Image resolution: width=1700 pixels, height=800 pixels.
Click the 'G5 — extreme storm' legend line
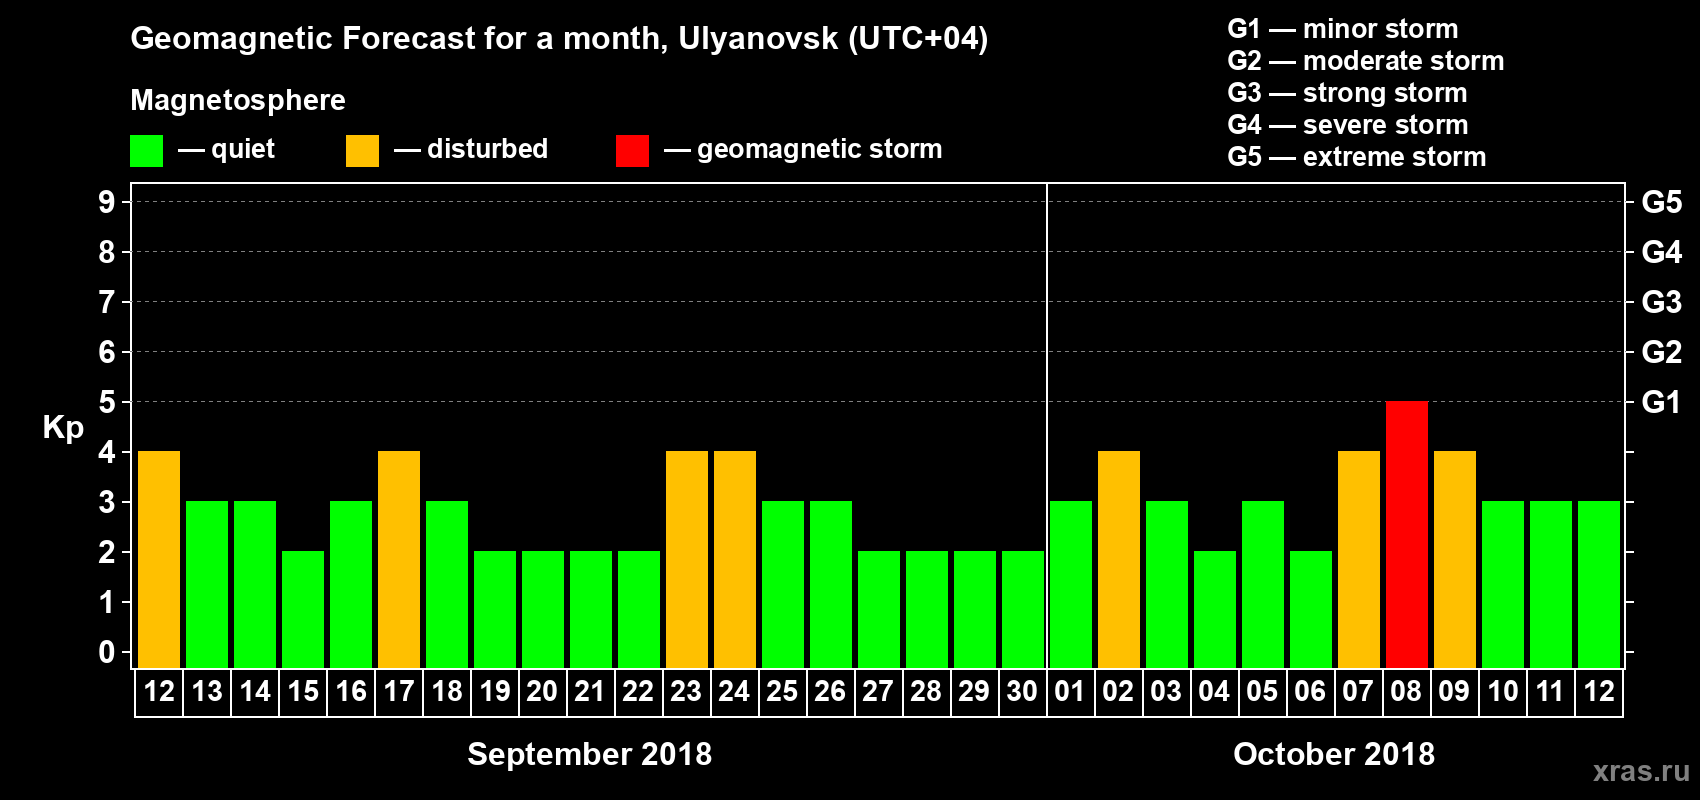[x=1356, y=157]
